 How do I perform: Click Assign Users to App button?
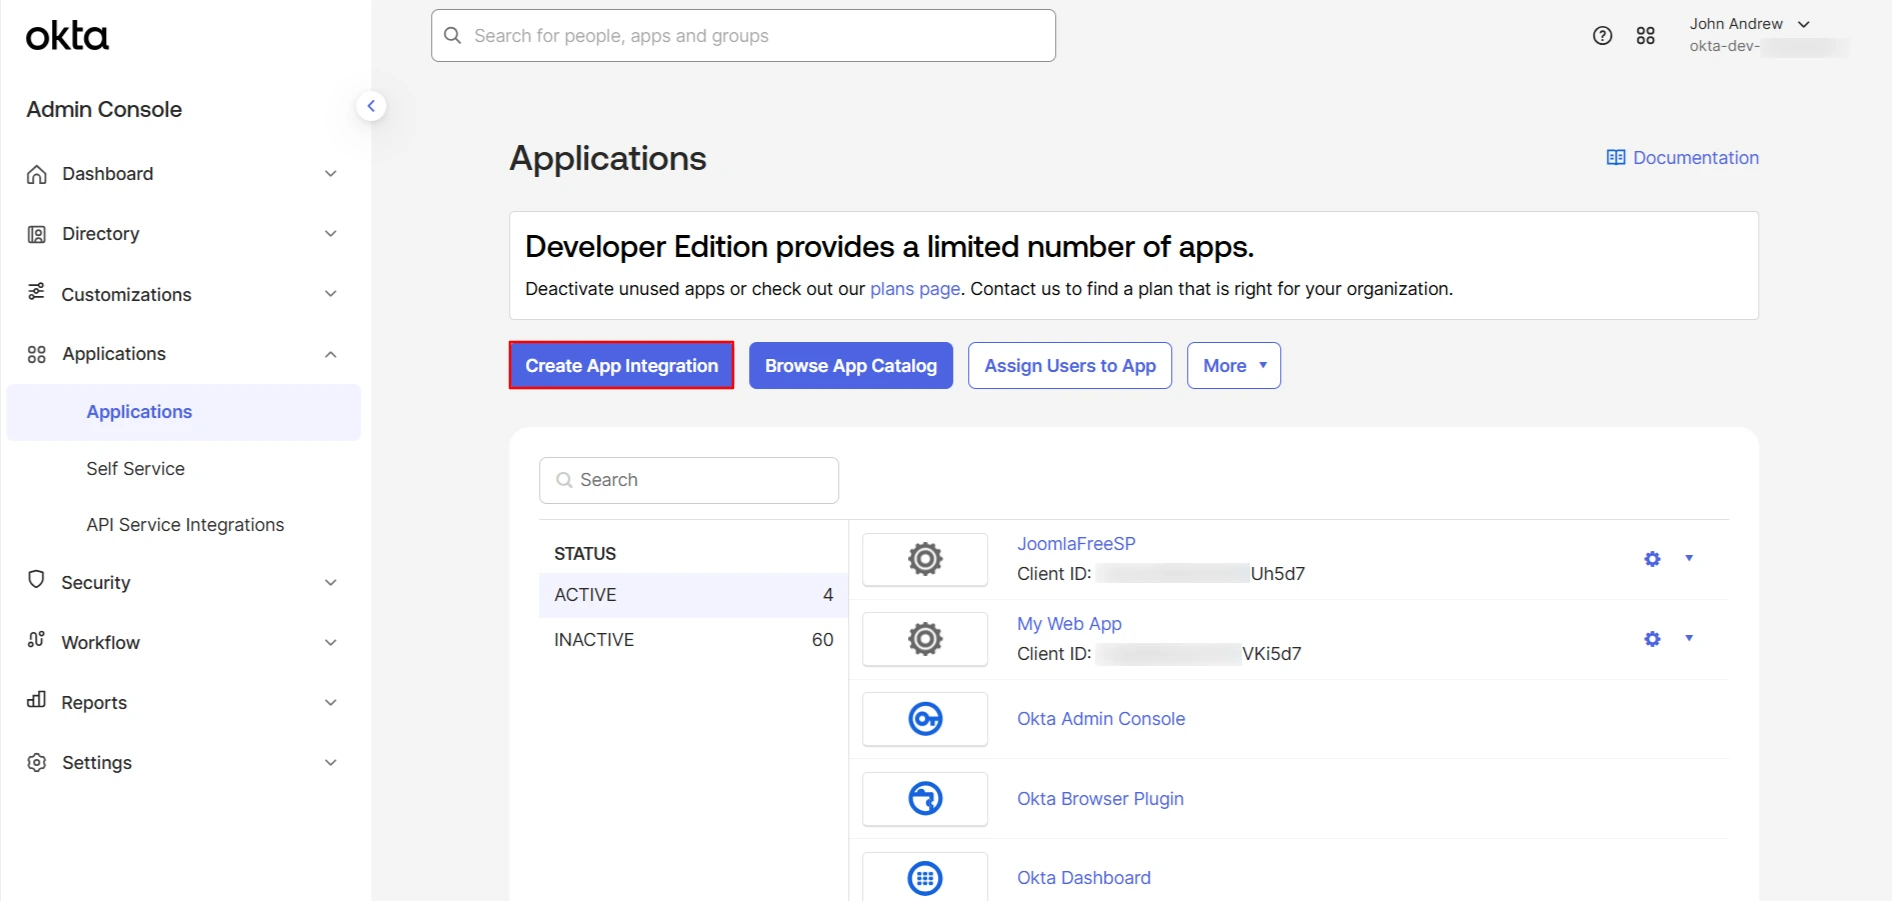coord(1070,366)
